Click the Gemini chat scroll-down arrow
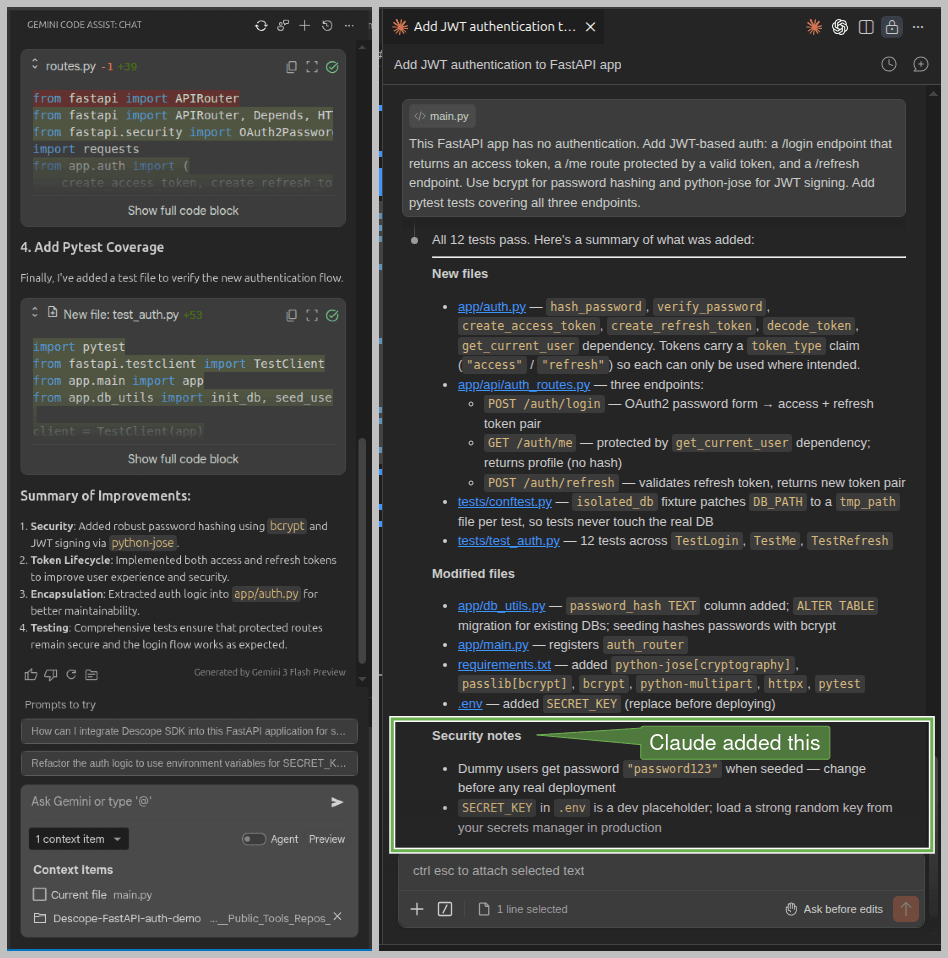Image resolution: width=948 pixels, height=958 pixels. point(362,679)
